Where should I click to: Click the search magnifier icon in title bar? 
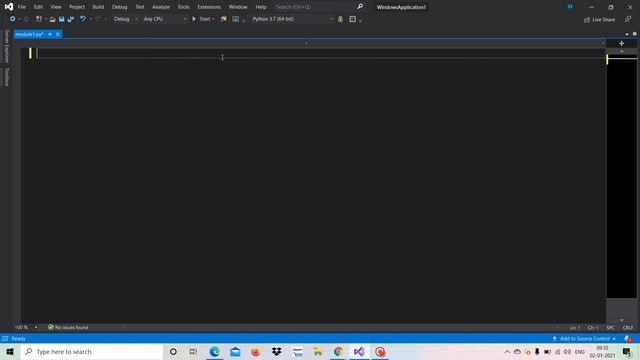click(360, 7)
